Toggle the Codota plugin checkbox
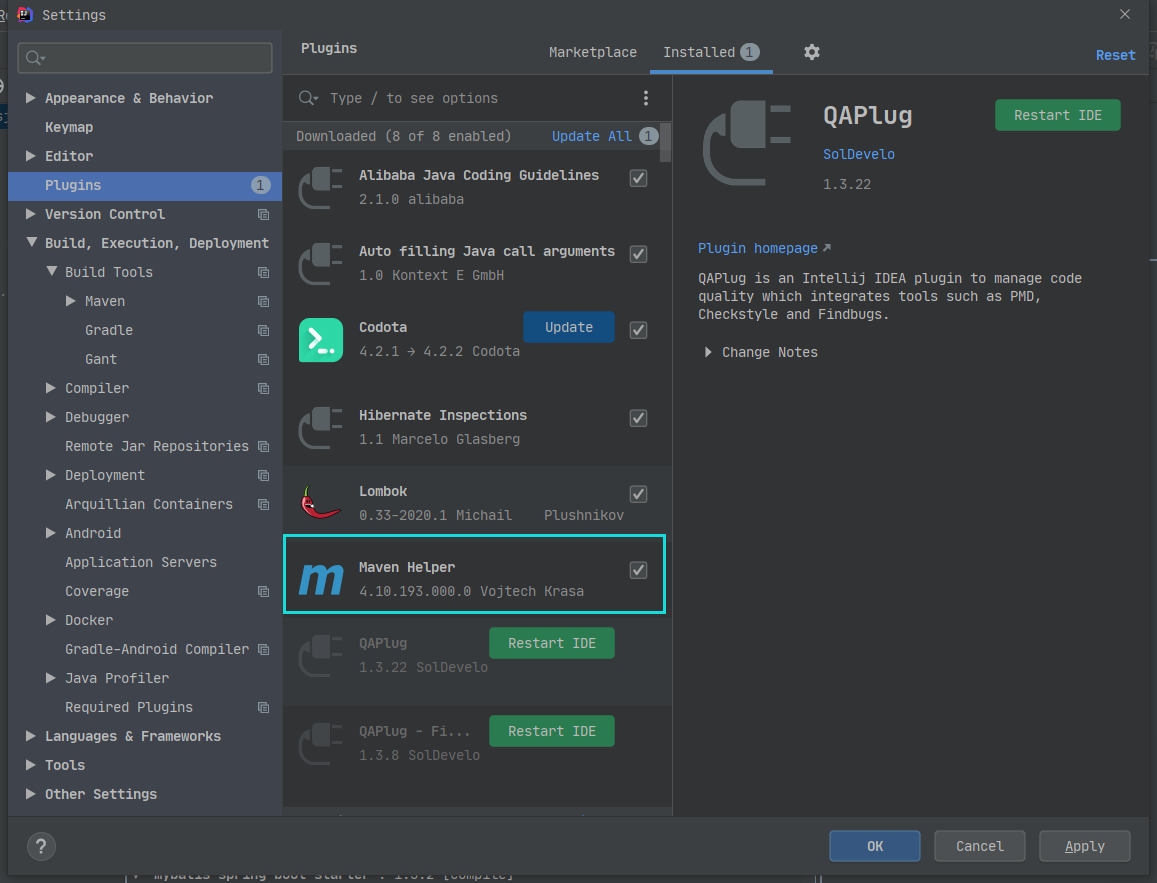The width and height of the screenshot is (1157, 883). click(x=638, y=330)
